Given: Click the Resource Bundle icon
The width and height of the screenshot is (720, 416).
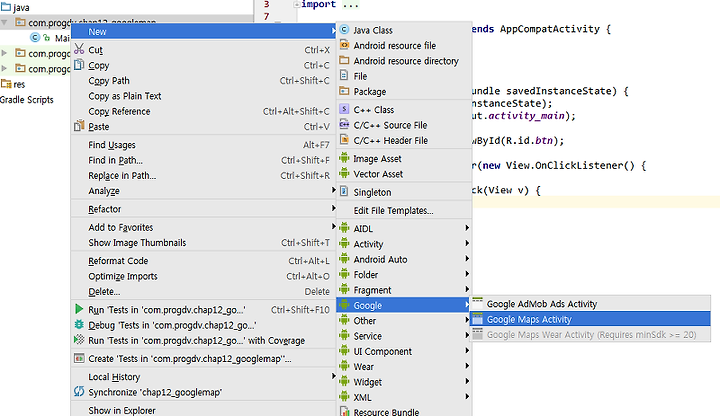Looking at the screenshot, I should (344, 411).
